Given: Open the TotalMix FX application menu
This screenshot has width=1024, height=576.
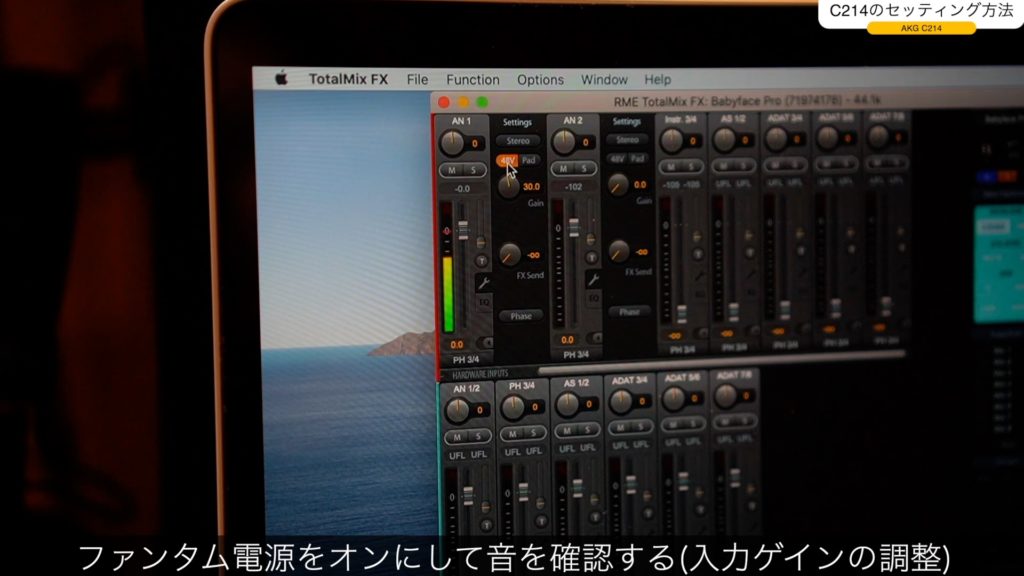Looking at the screenshot, I should click(348, 80).
